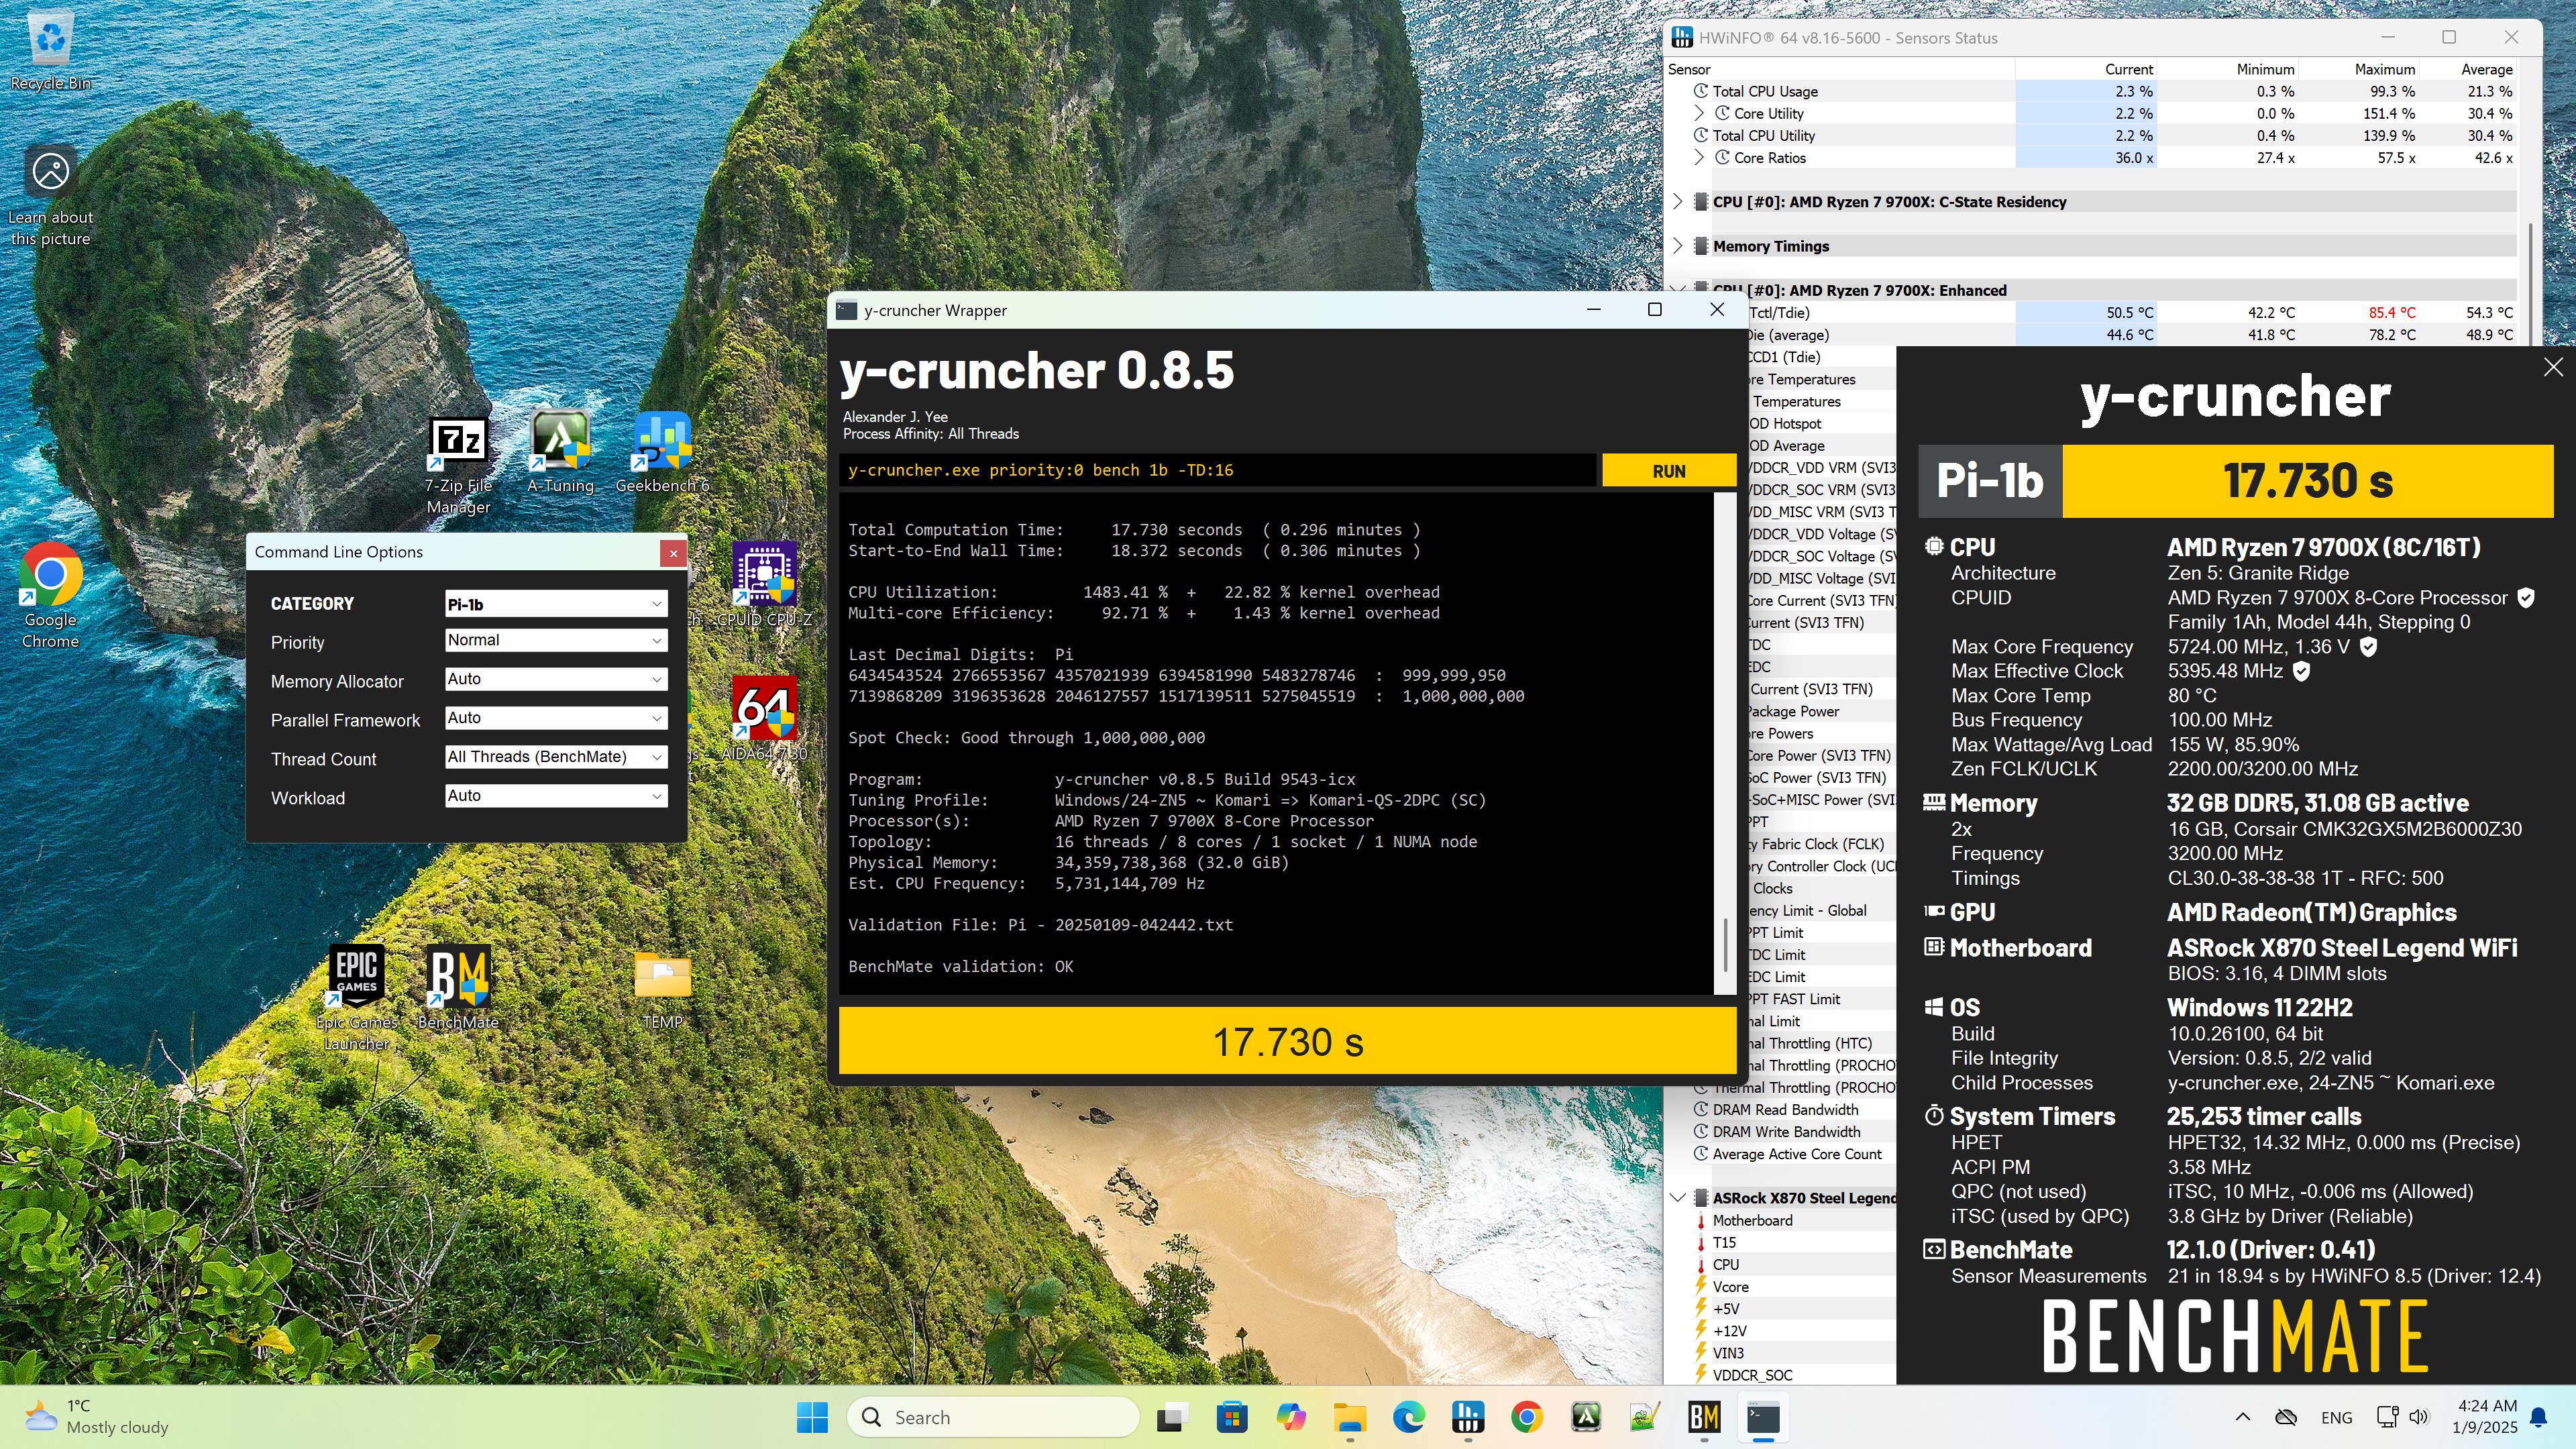Click the yellow RUN button
Screen dimensions: 2576x1449
(1668, 471)
